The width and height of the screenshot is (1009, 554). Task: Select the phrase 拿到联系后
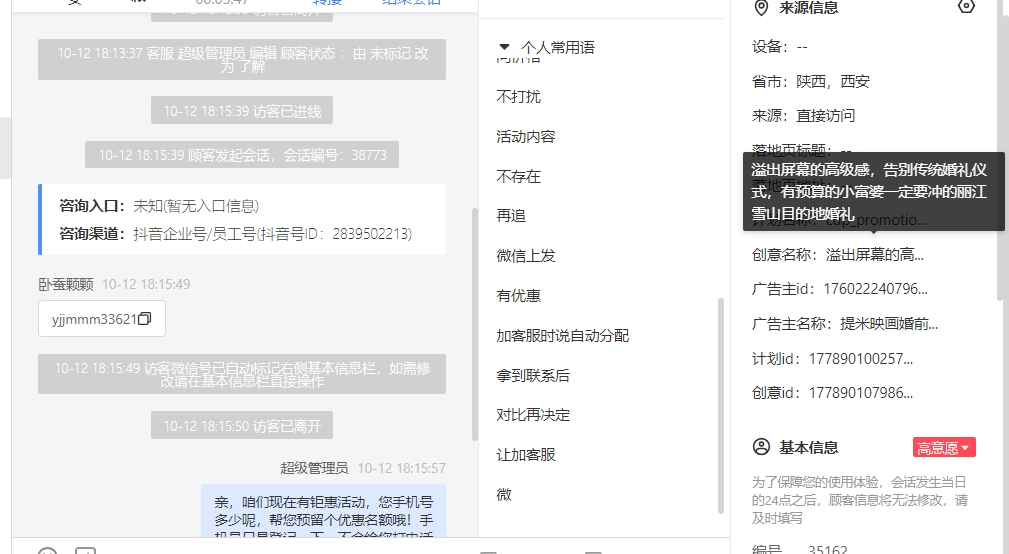coord(533,375)
